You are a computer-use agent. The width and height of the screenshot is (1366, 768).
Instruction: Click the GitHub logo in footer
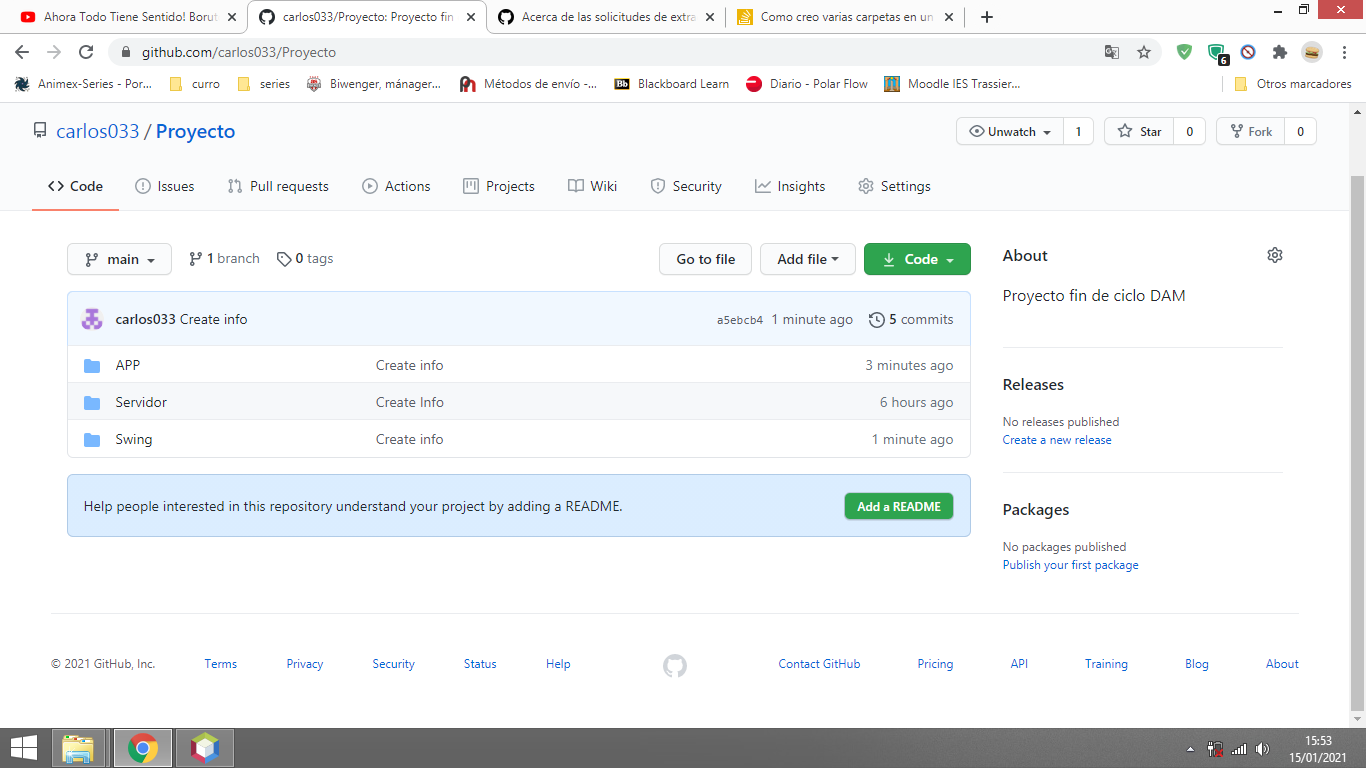click(675, 665)
